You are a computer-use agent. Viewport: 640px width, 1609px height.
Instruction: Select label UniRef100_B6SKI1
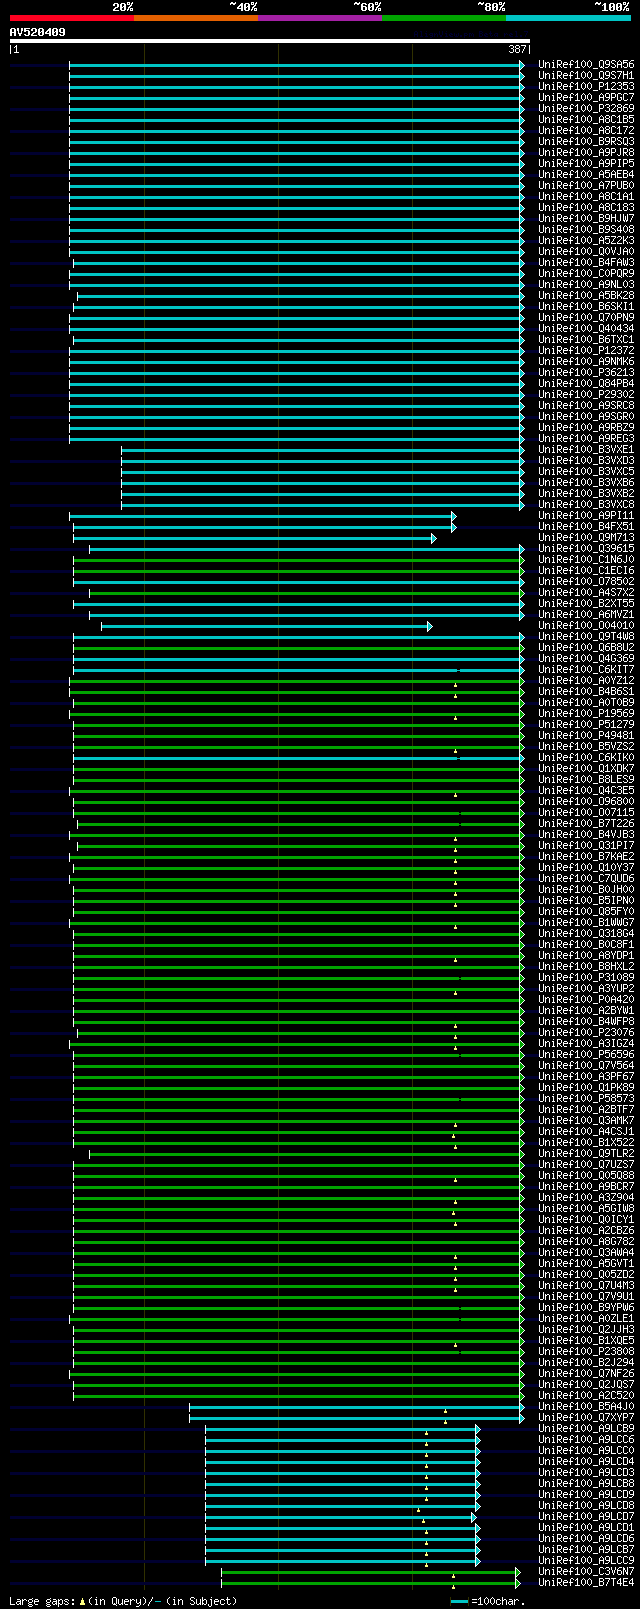[x=586, y=306]
